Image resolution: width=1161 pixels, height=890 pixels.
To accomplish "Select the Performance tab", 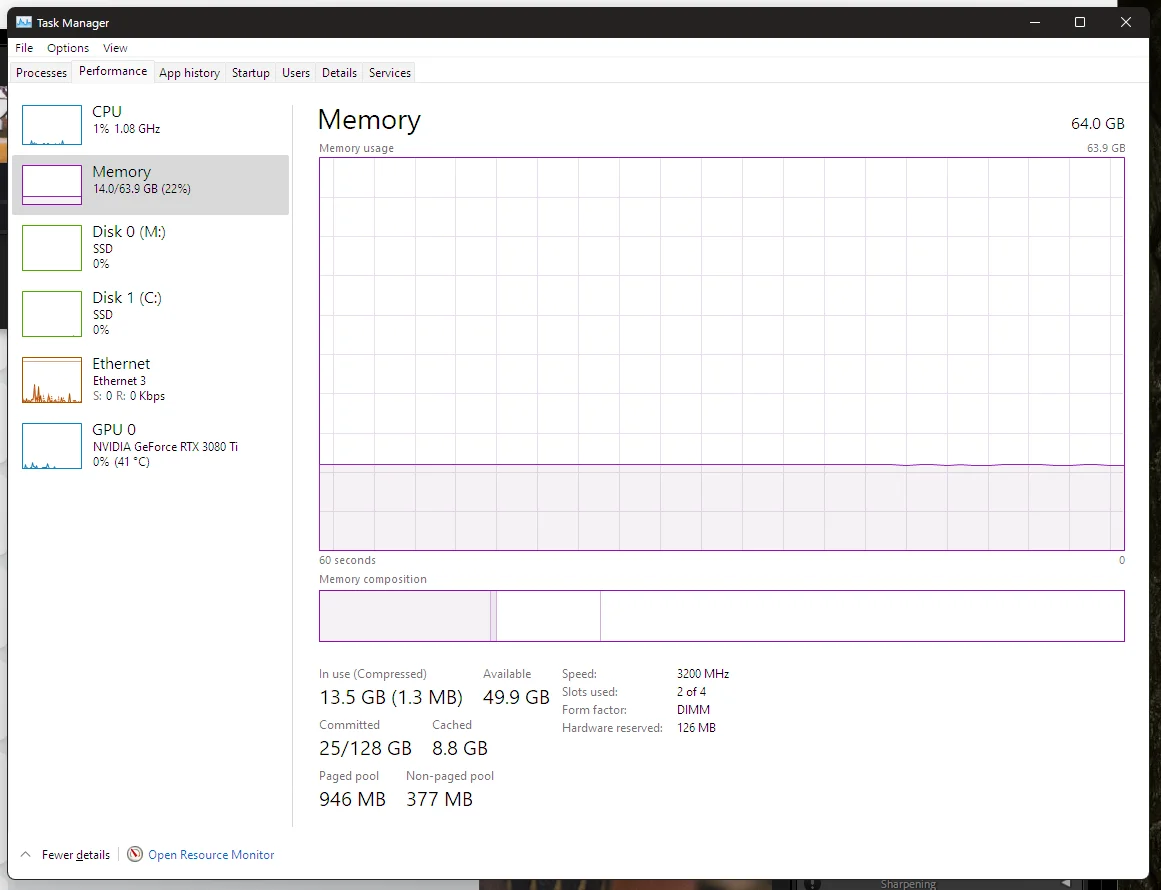I will (x=113, y=71).
